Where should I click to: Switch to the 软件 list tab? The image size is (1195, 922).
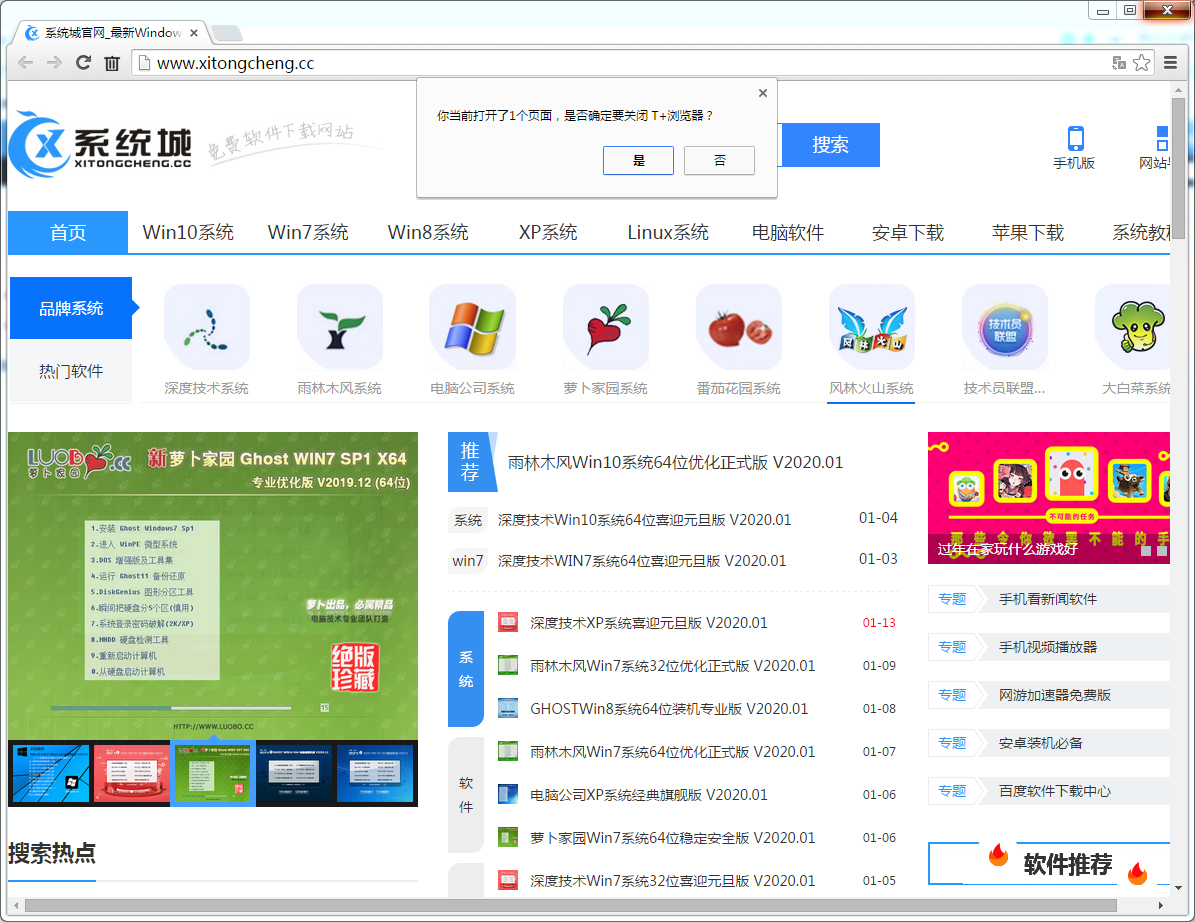point(466,795)
